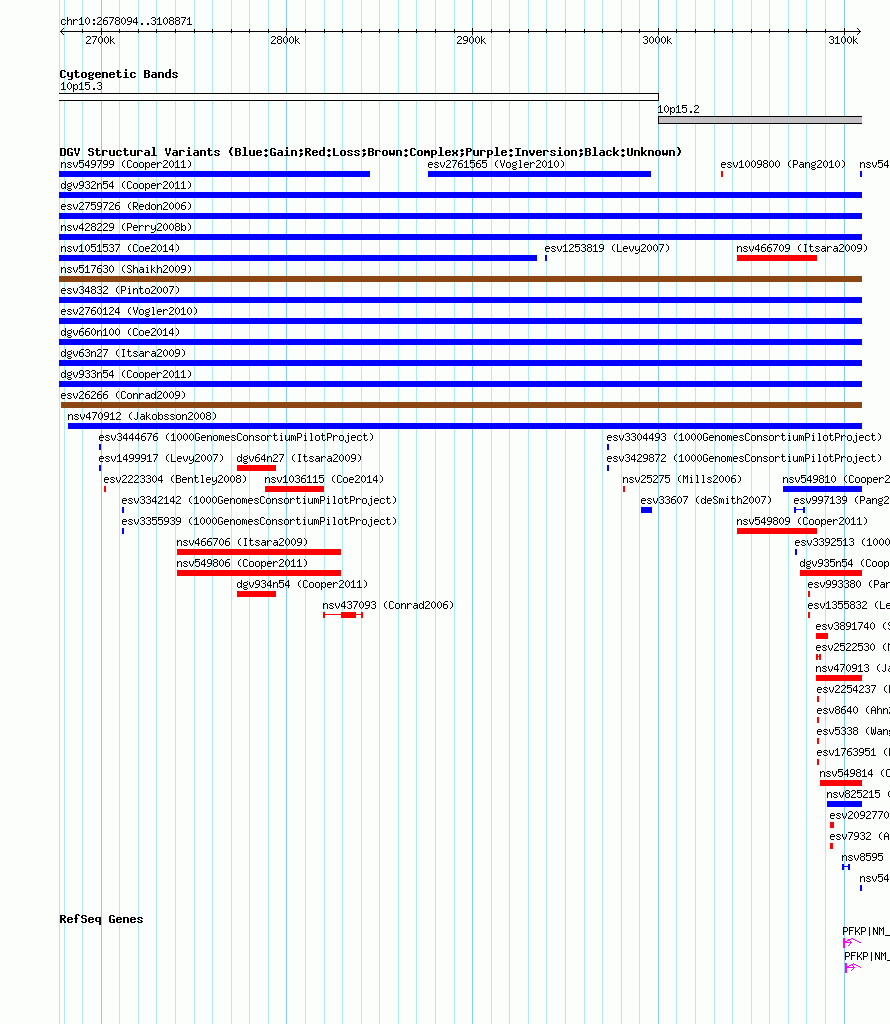The height and width of the screenshot is (1024, 890).
Task: Open esv5338 variant label
Action: [853, 731]
